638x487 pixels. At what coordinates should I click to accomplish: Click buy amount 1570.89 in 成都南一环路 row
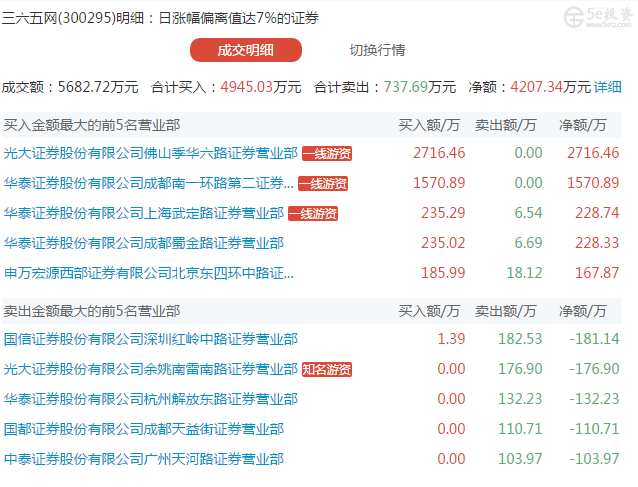pos(439,183)
